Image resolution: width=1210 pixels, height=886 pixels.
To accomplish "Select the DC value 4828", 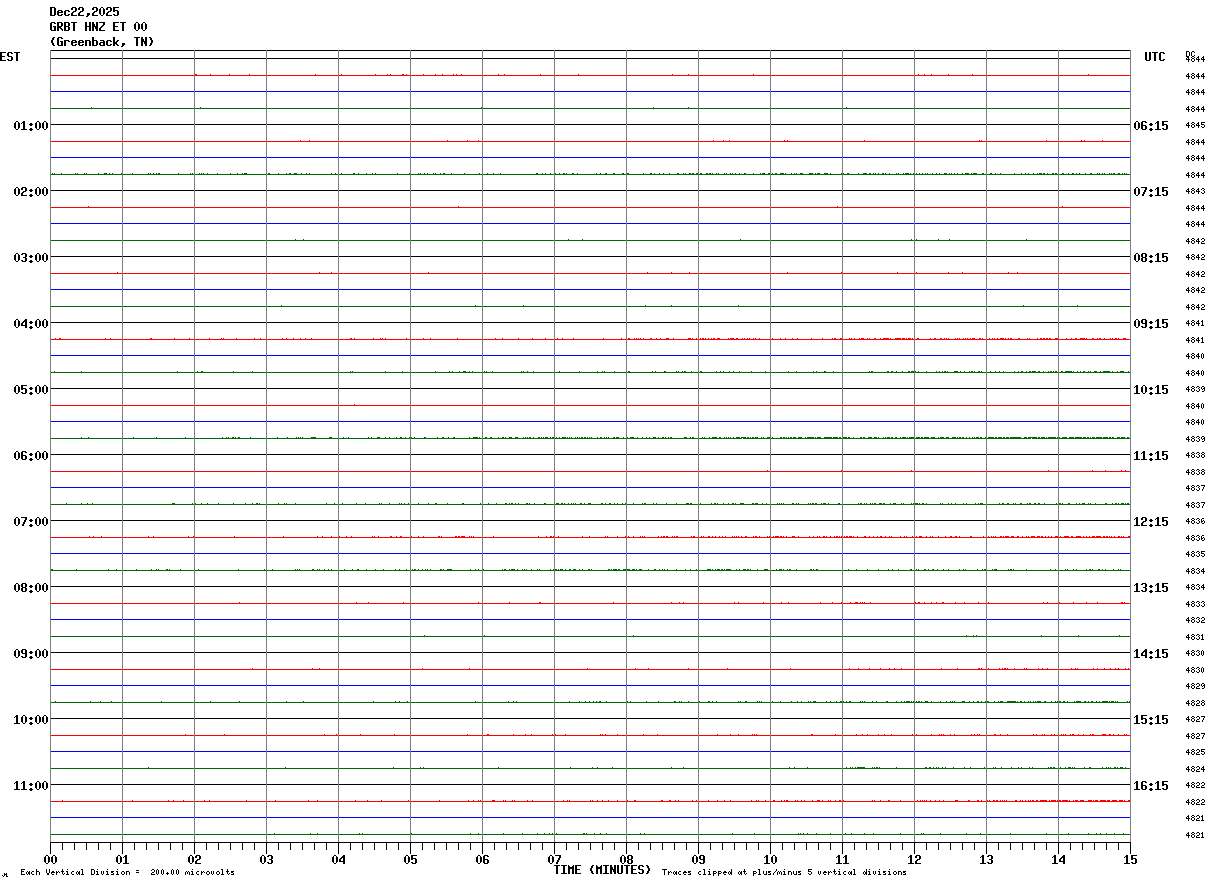I will [x=1195, y=703].
